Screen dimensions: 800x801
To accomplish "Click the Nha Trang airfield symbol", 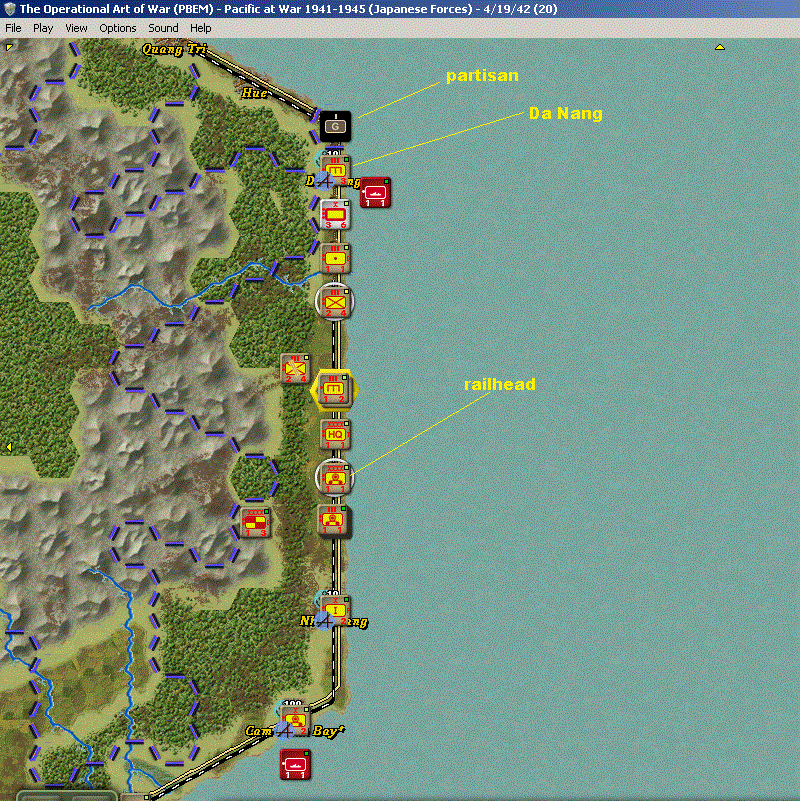I will click(324, 621).
